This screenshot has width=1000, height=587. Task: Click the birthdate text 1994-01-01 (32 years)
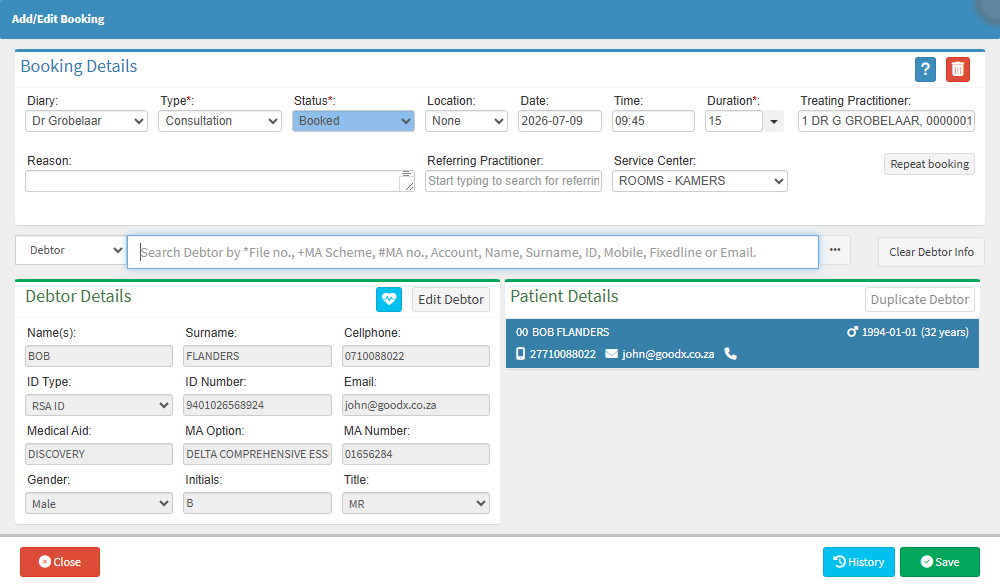coord(915,332)
